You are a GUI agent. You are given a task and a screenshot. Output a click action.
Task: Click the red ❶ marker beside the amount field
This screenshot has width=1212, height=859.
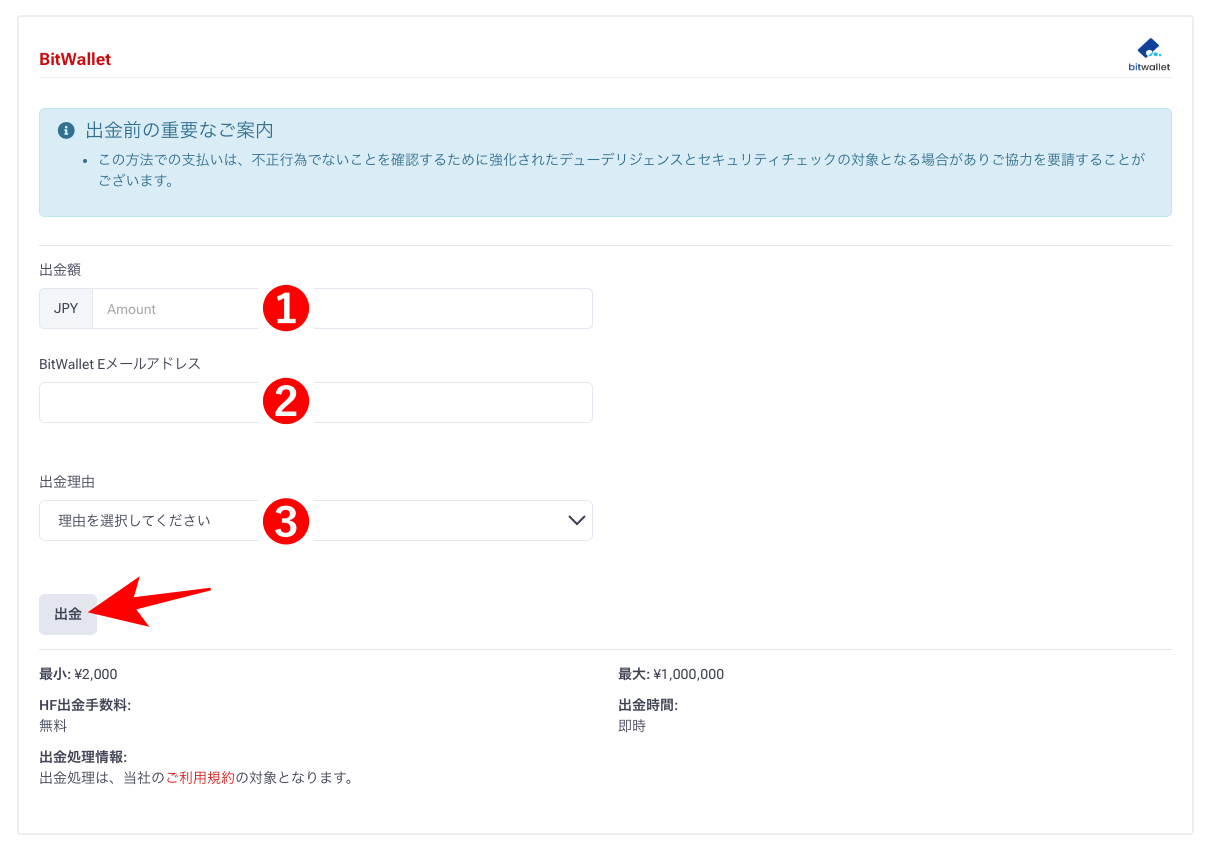pyautogui.click(x=286, y=310)
